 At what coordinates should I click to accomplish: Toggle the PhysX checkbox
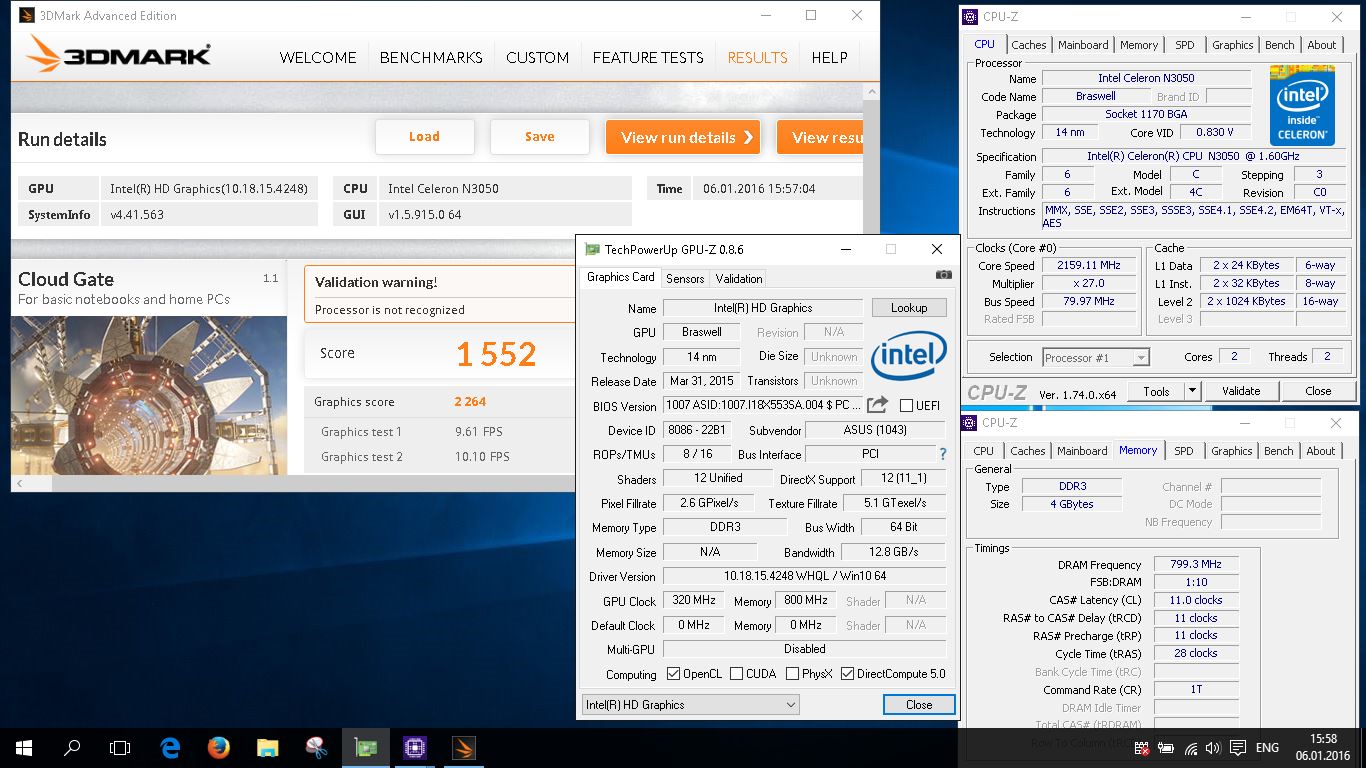792,673
